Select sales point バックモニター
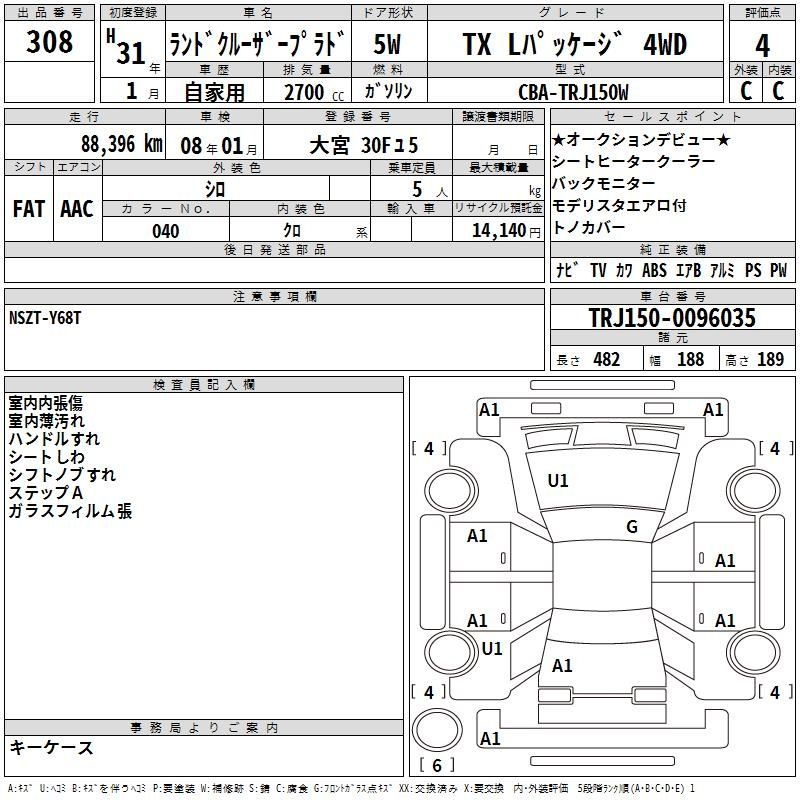This screenshot has height=800, width=800. [604, 183]
